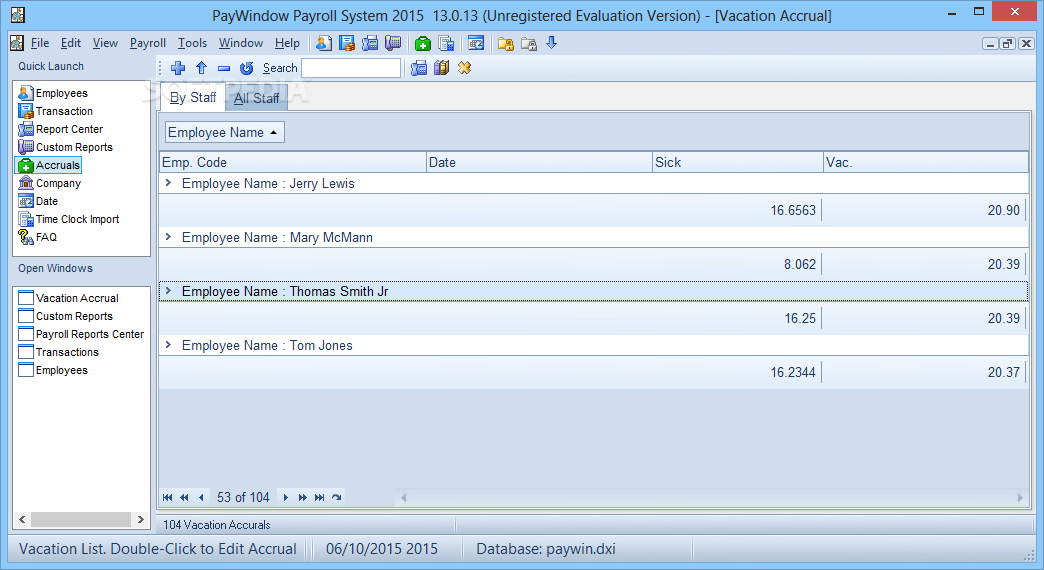Remove accrual with blue minus icon

[224, 68]
